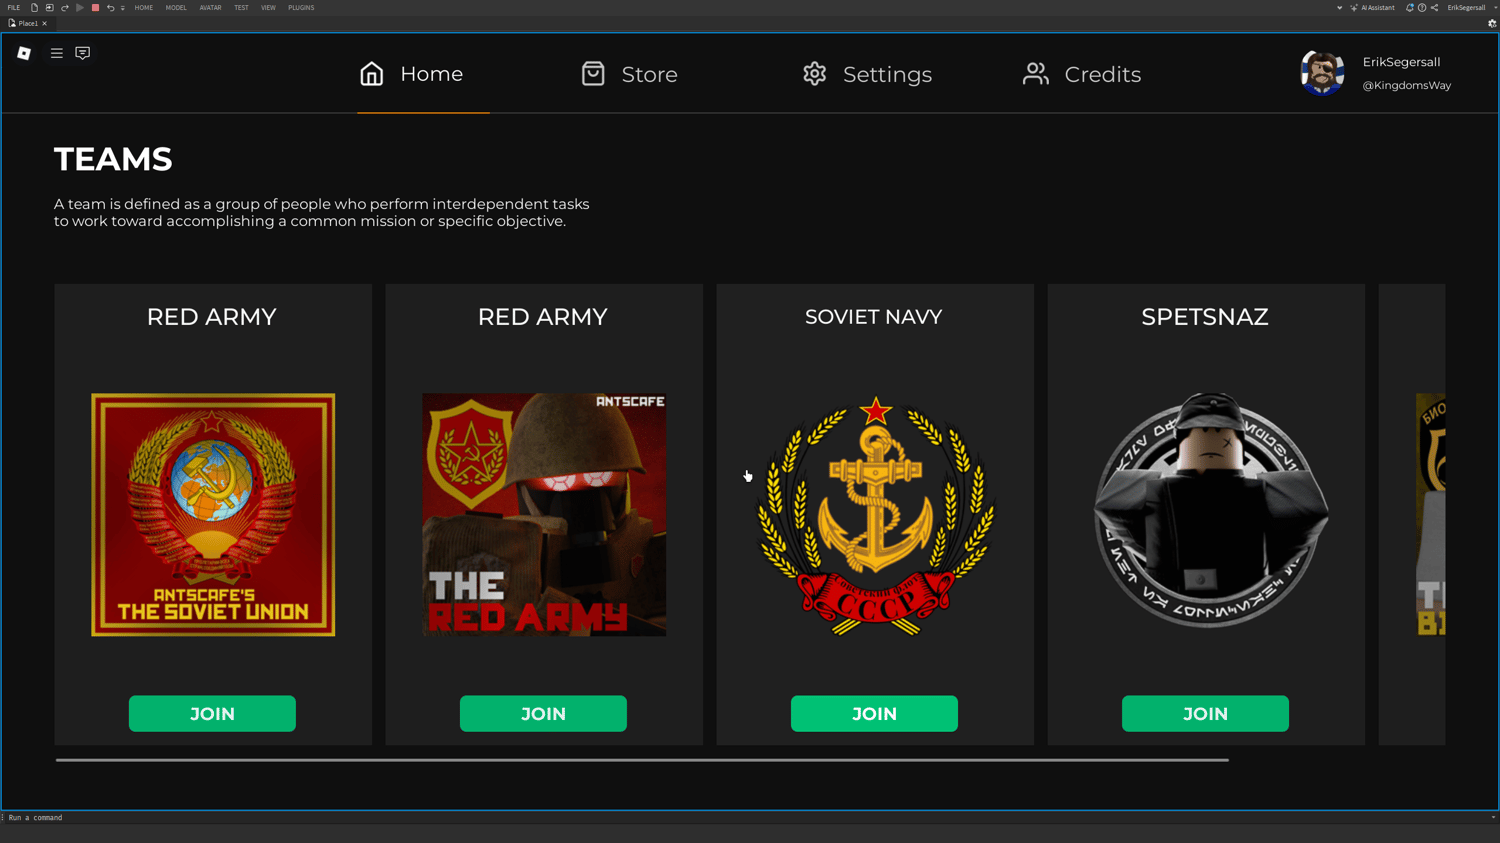Click the Redo arrow icon
This screenshot has height=843, width=1500.
click(x=65, y=8)
